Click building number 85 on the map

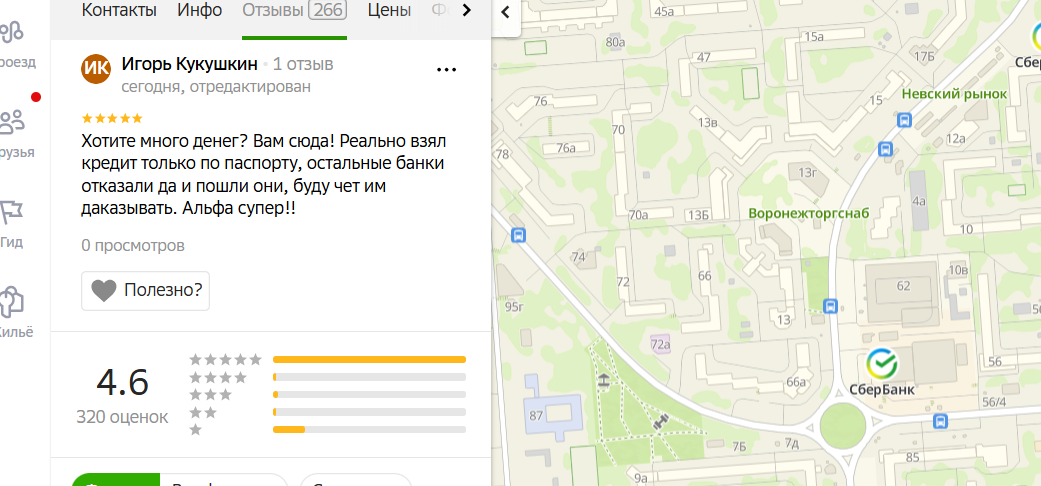pyautogui.click(x=912, y=457)
